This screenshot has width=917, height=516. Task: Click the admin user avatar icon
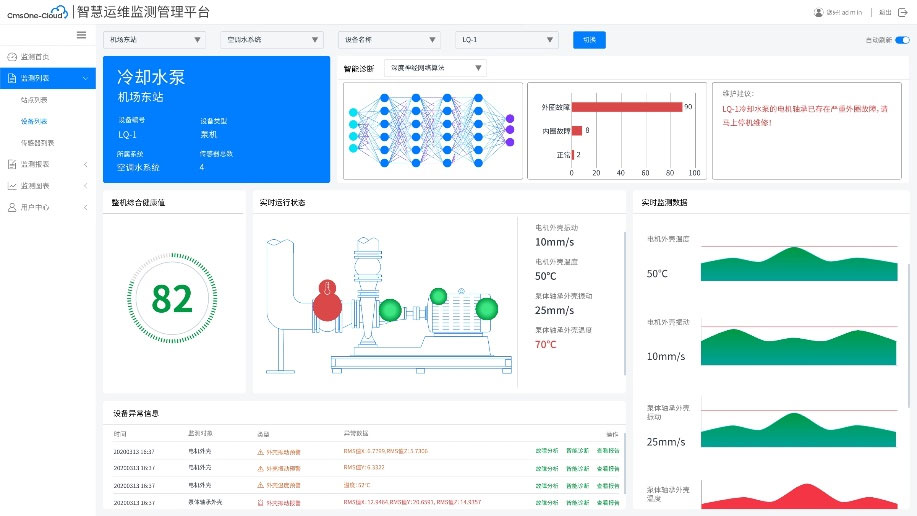820,12
